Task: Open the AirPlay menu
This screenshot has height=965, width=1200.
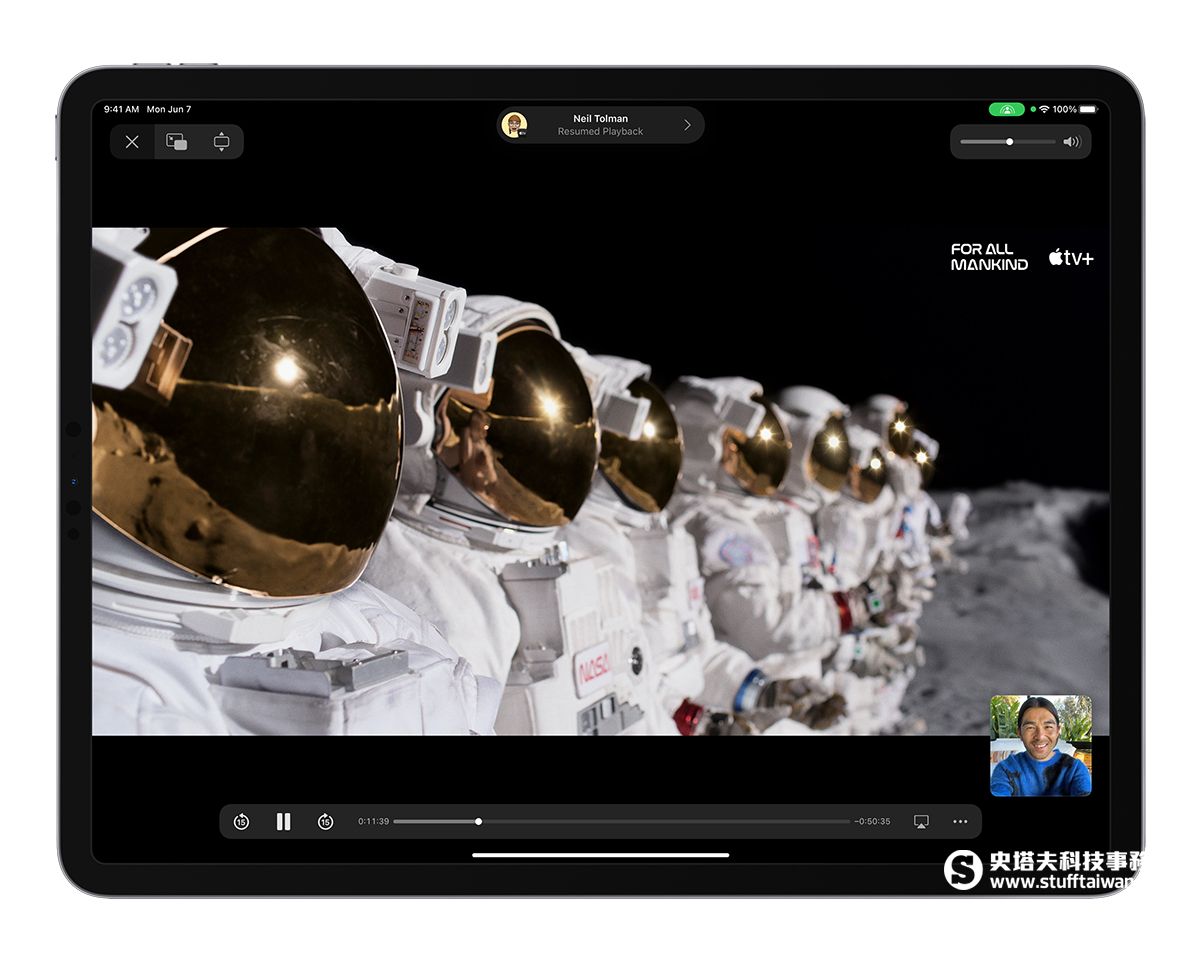Action: [x=921, y=822]
